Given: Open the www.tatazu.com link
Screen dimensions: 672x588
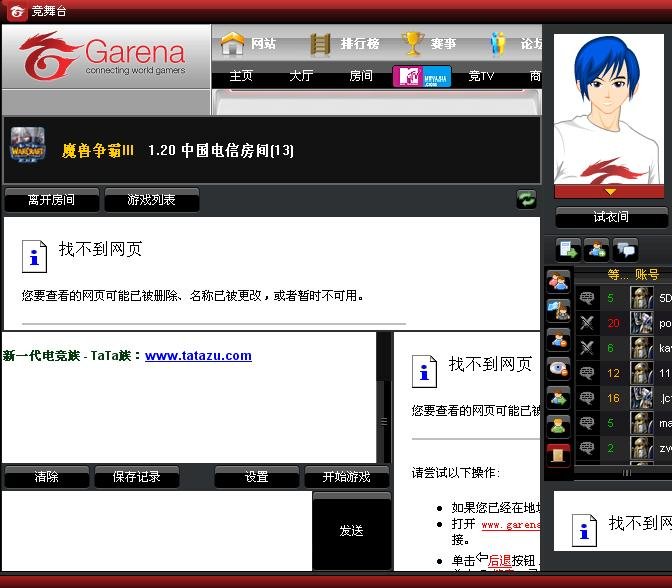Looking at the screenshot, I should click(198, 356).
